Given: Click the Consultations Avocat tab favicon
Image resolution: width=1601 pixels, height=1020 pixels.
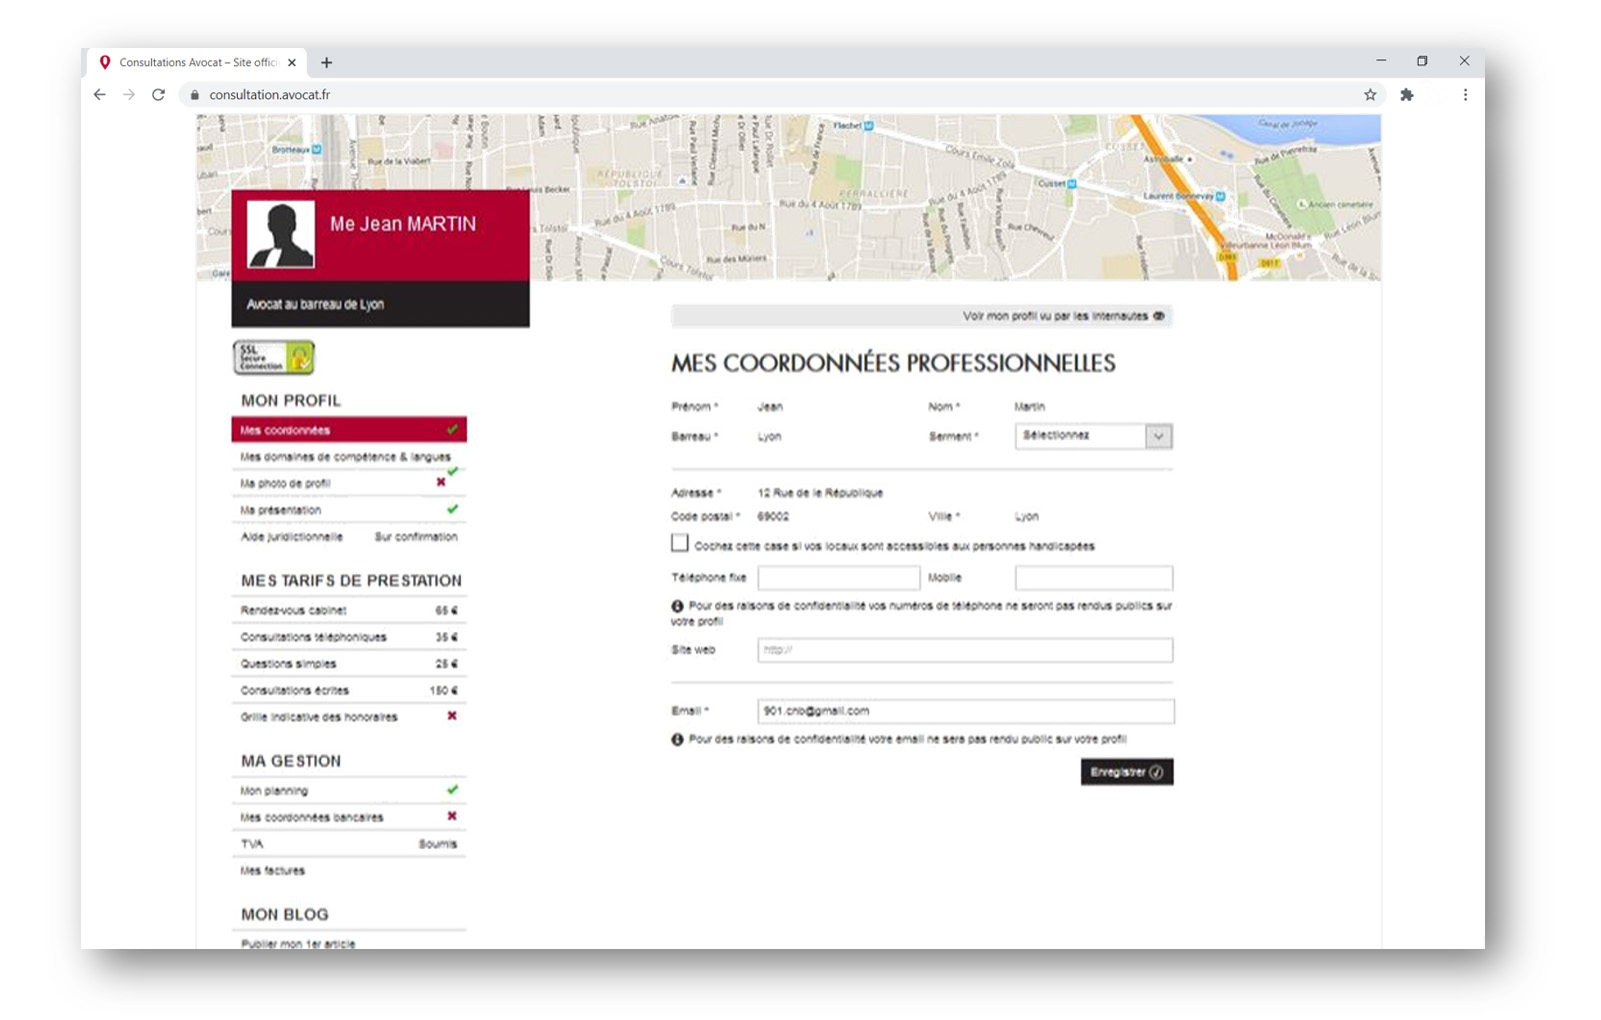Looking at the screenshot, I should [105, 62].
